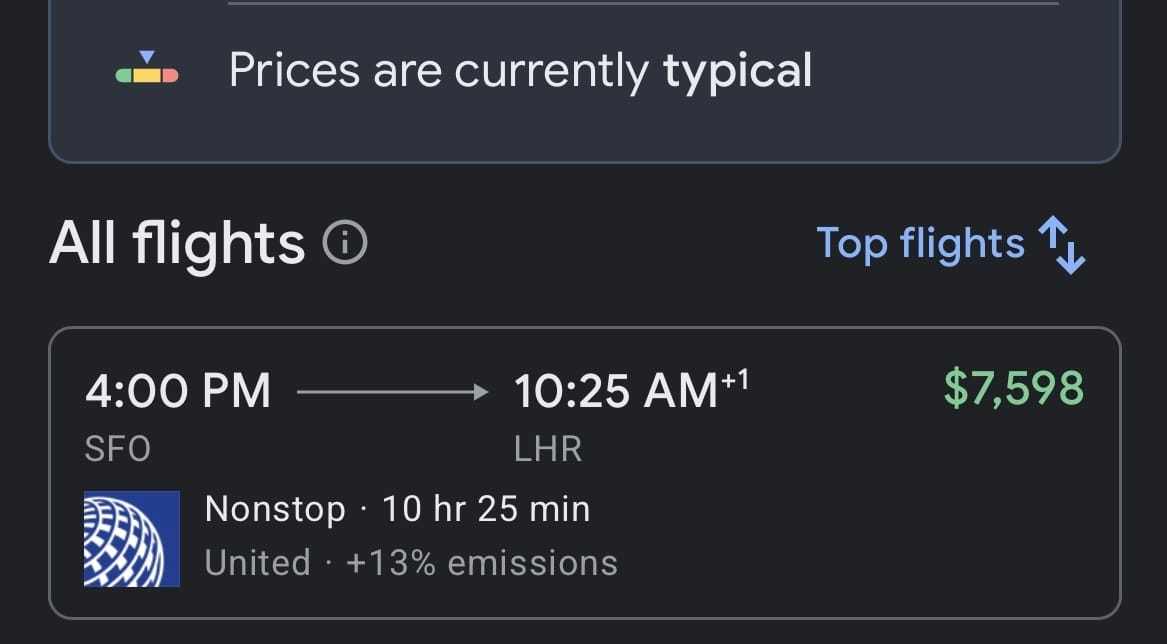Tap the +1 next-day arrival indicator
The height and width of the screenshot is (644, 1167).
734,382
